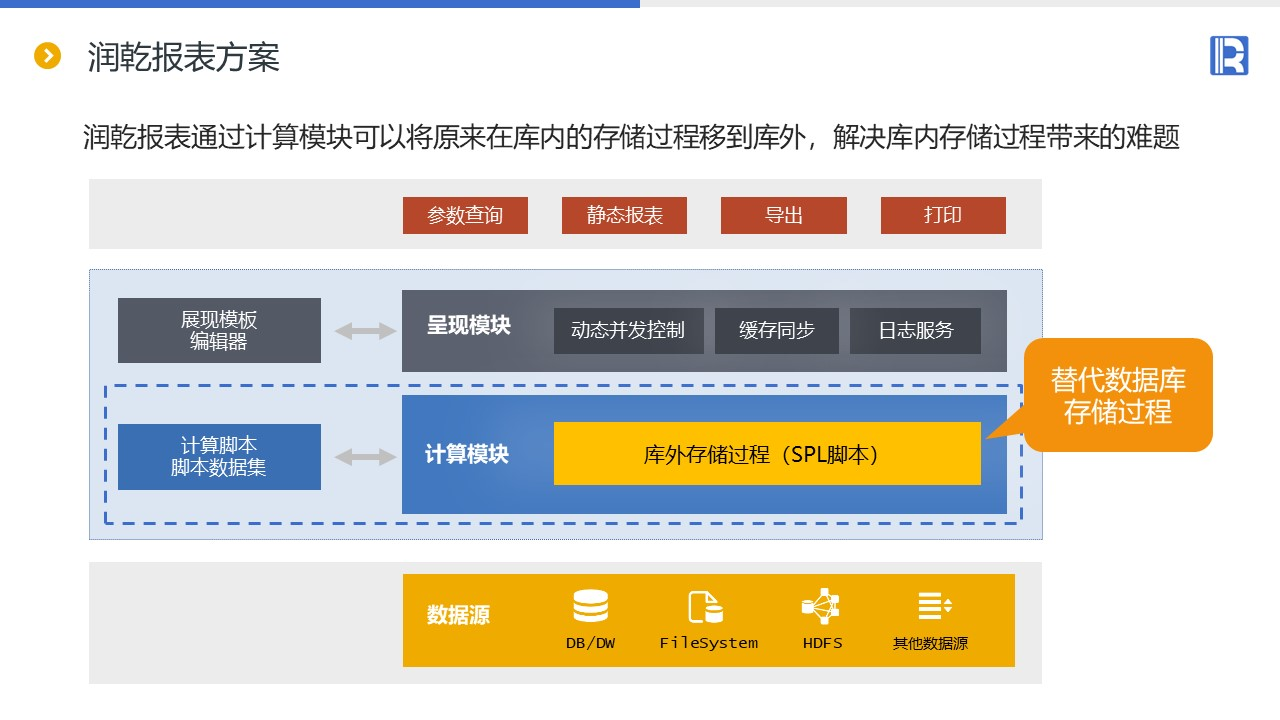Click the 打印 button
Image resolution: width=1280 pixels, height=720 pixels.
click(x=943, y=216)
